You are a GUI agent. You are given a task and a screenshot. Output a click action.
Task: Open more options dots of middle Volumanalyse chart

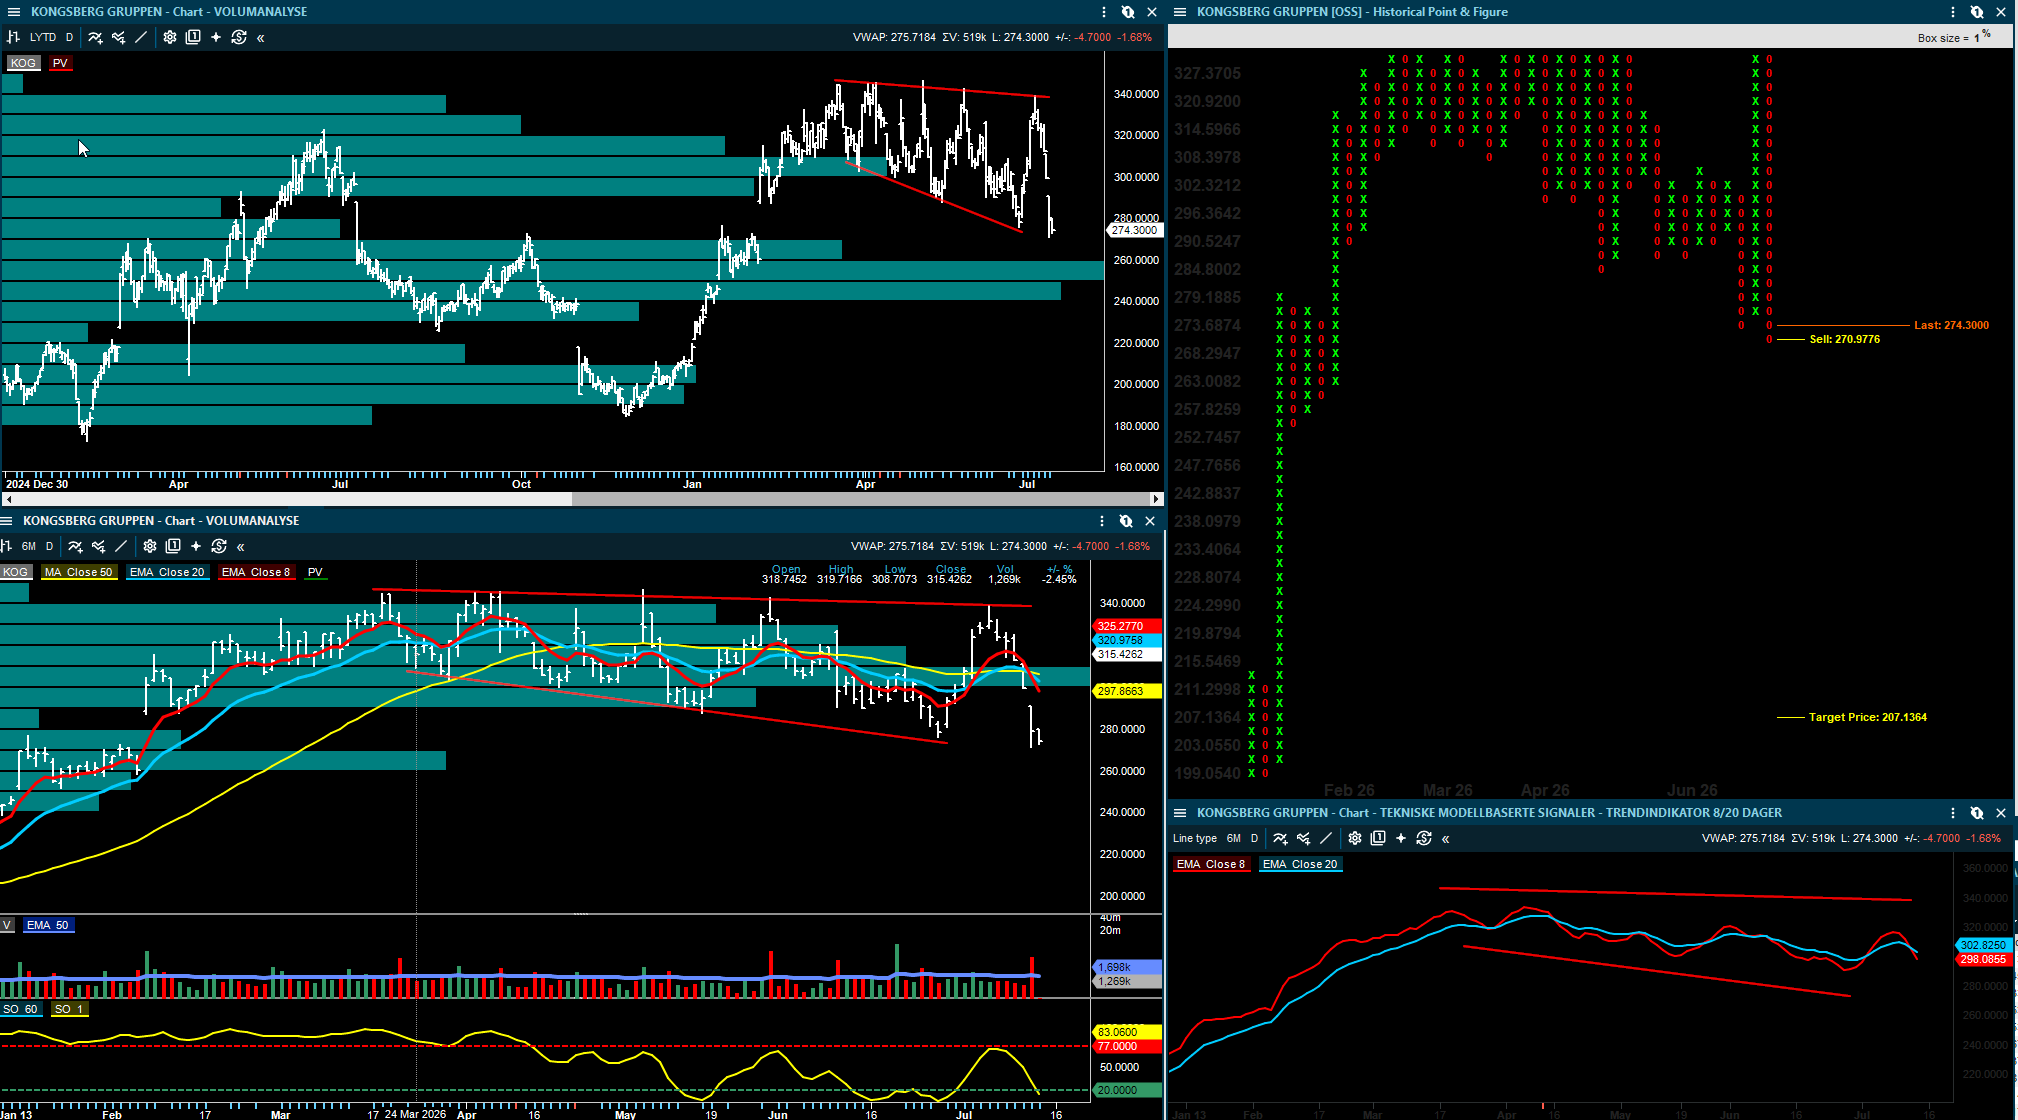[1102, 521]
